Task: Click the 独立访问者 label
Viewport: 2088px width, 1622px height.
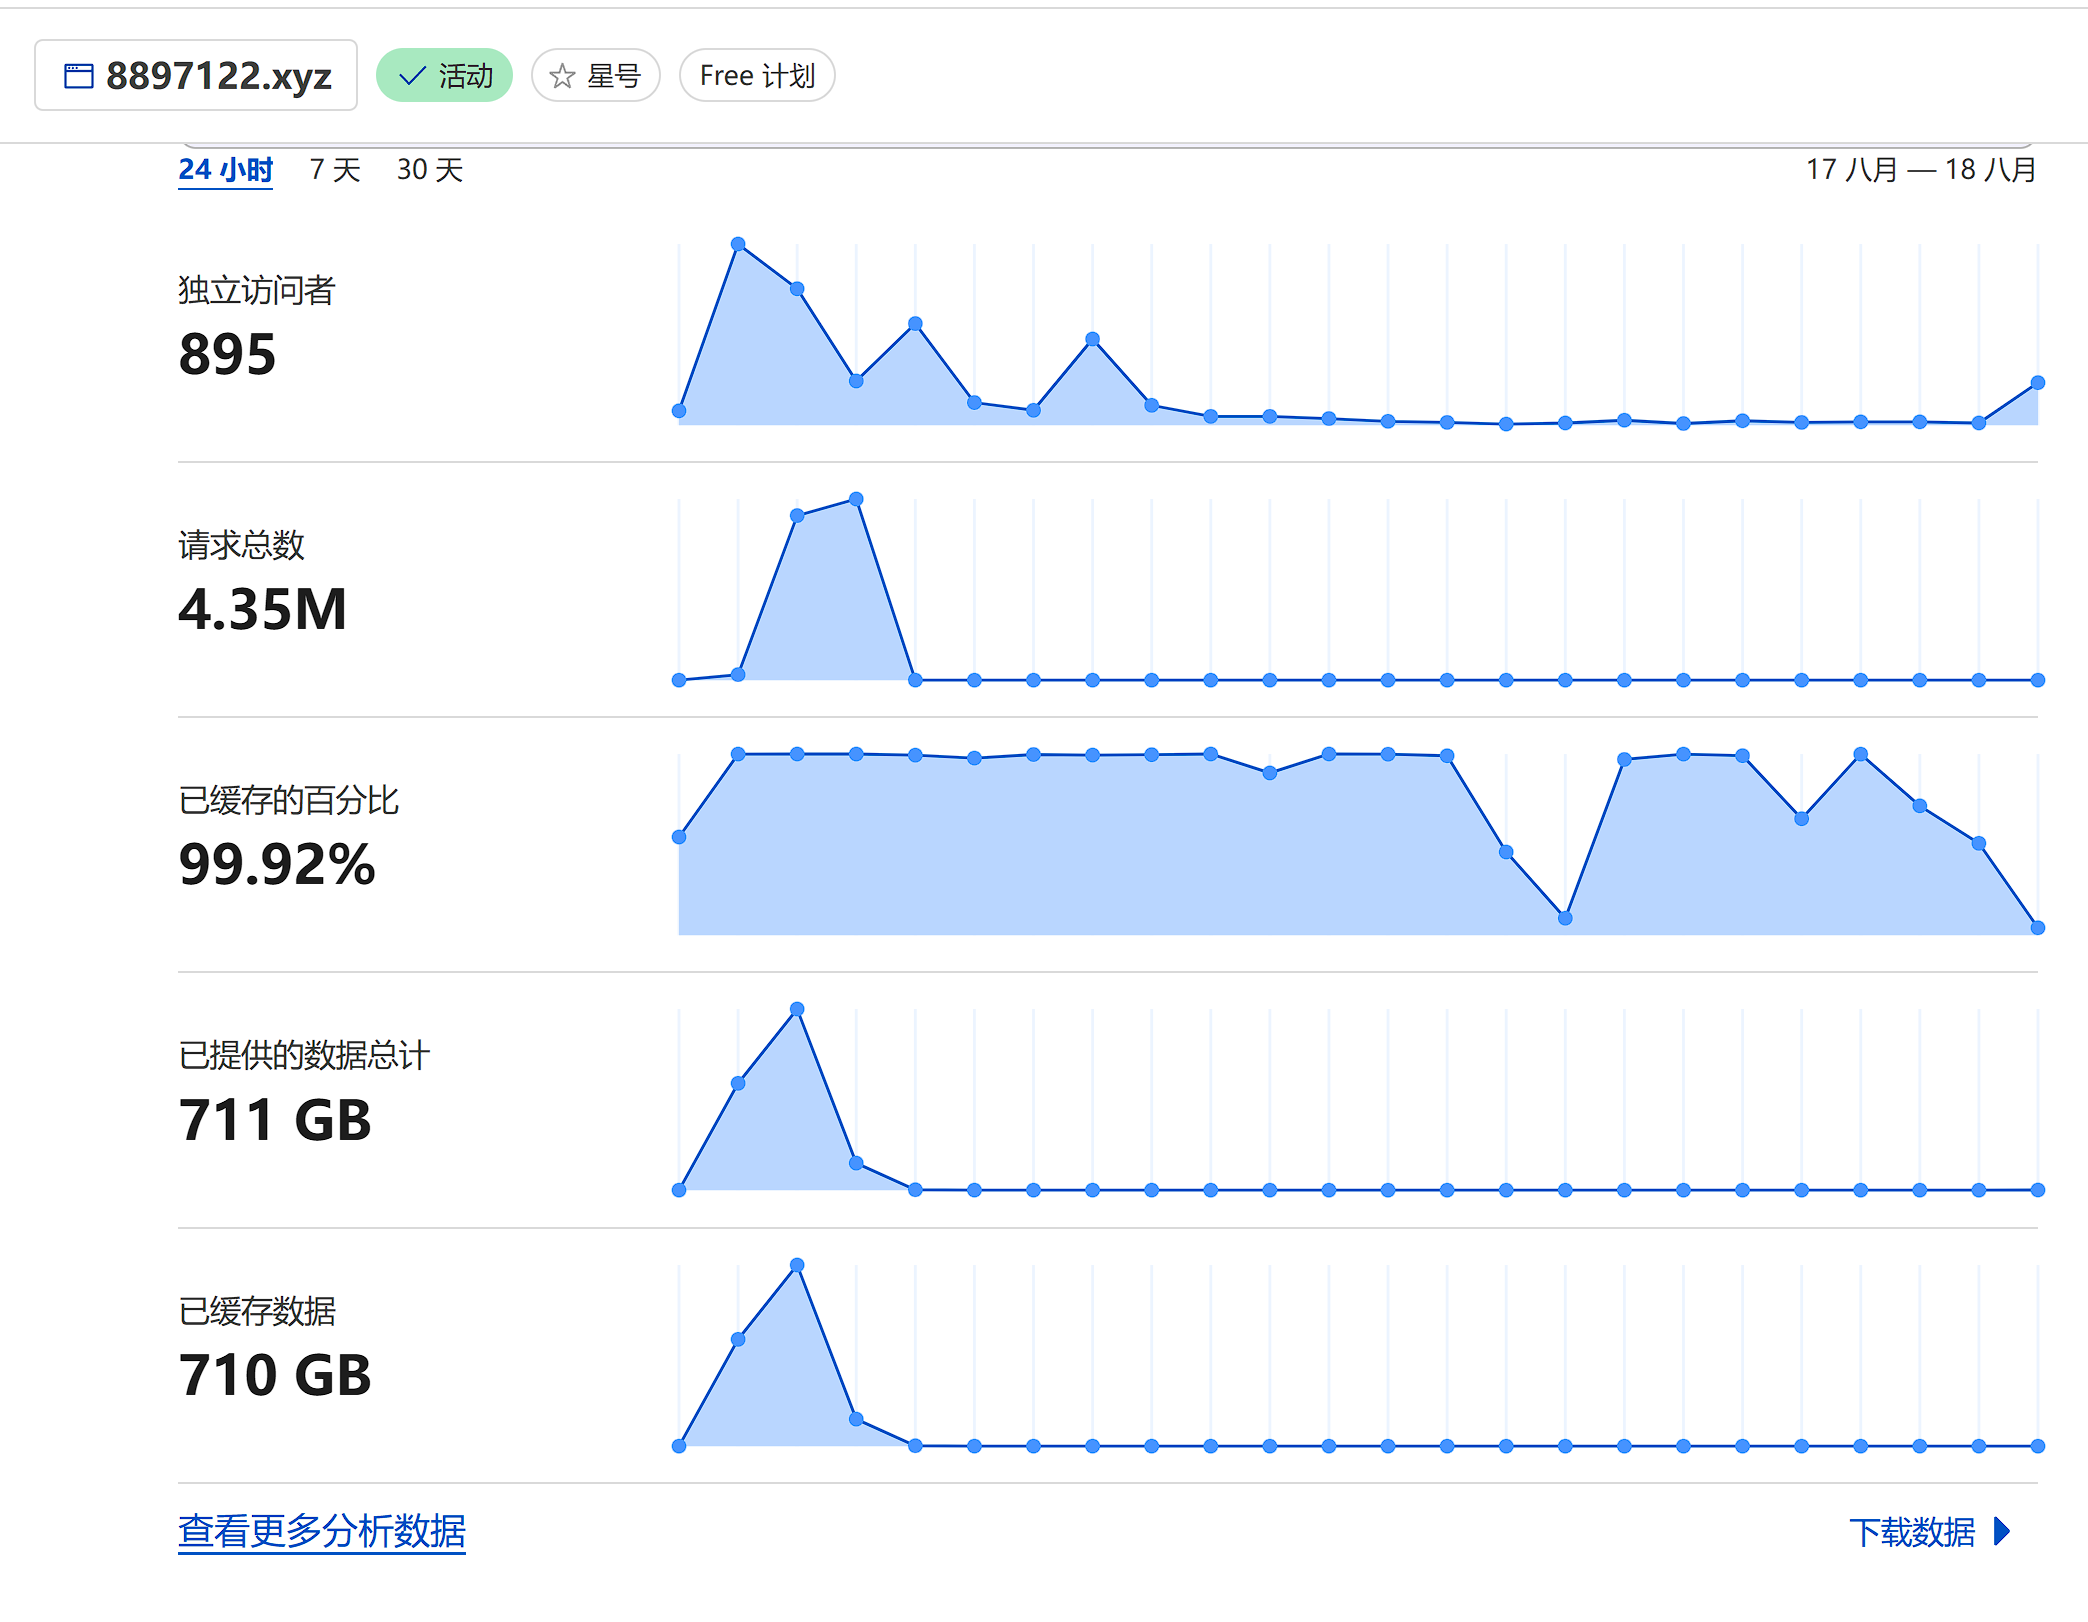Action: click(x=257, y=290)
